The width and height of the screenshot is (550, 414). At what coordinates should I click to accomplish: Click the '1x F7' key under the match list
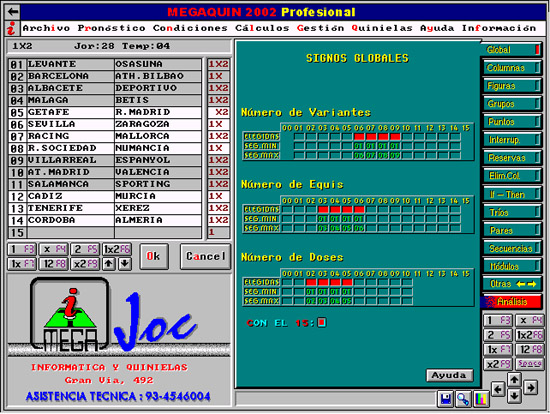point(22,264)
